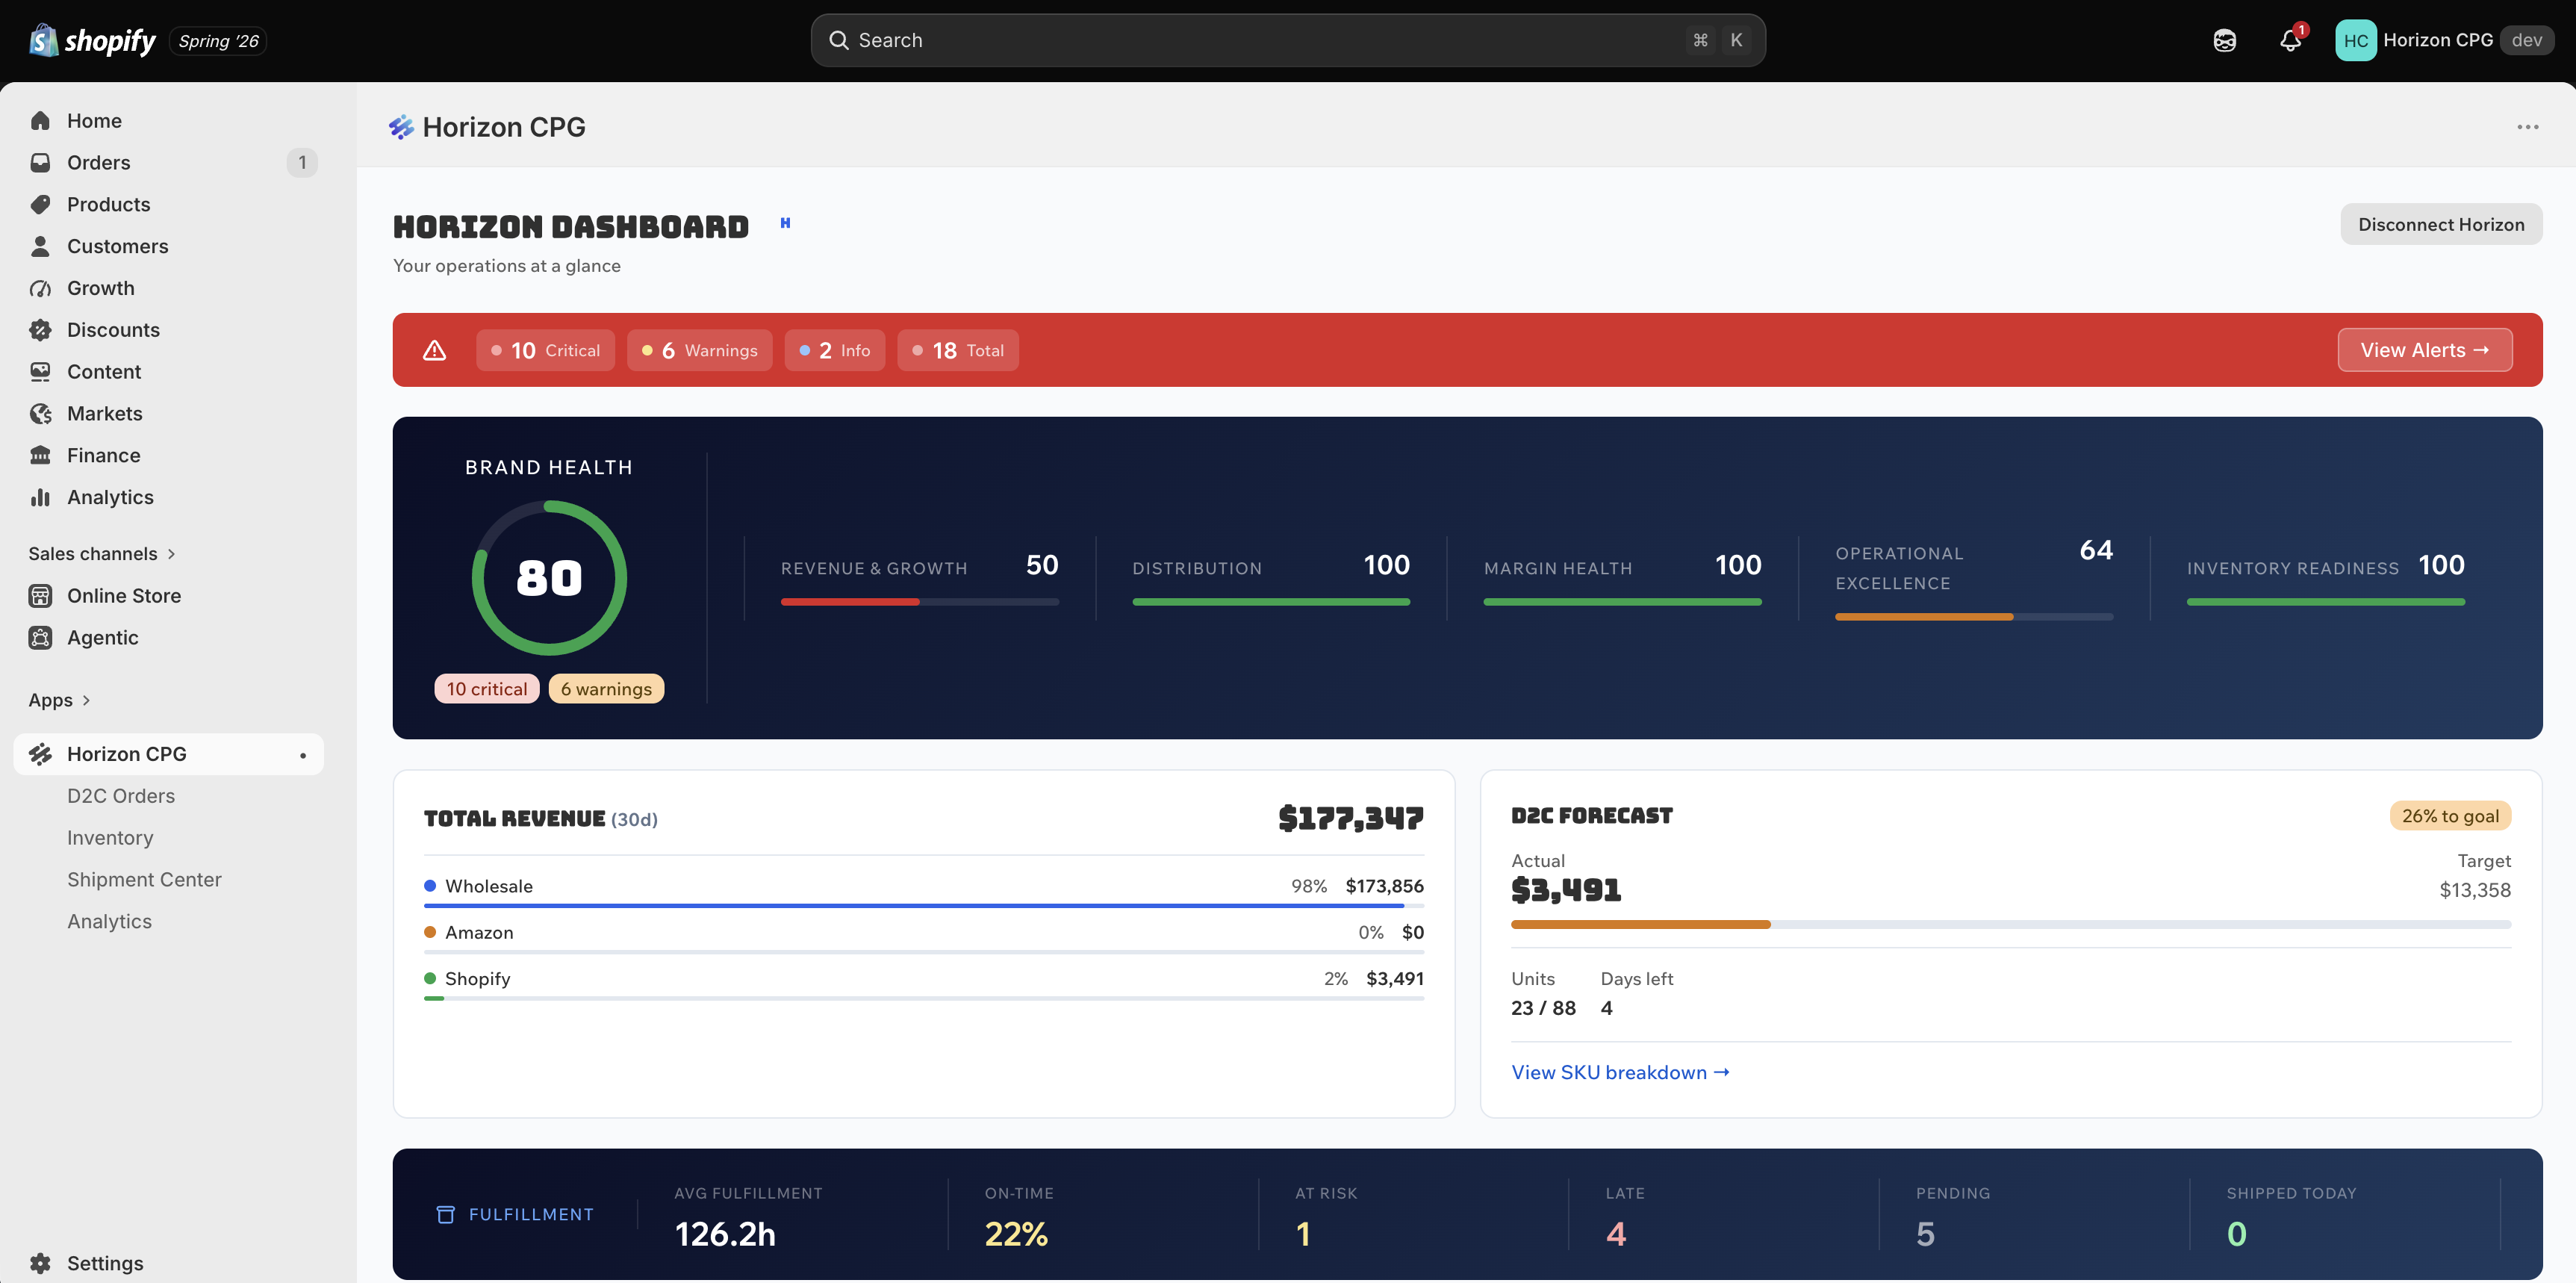Click the Search input field
Image resolution: width=2576 pixels, height=1283 pixels.
[1287, 40]
